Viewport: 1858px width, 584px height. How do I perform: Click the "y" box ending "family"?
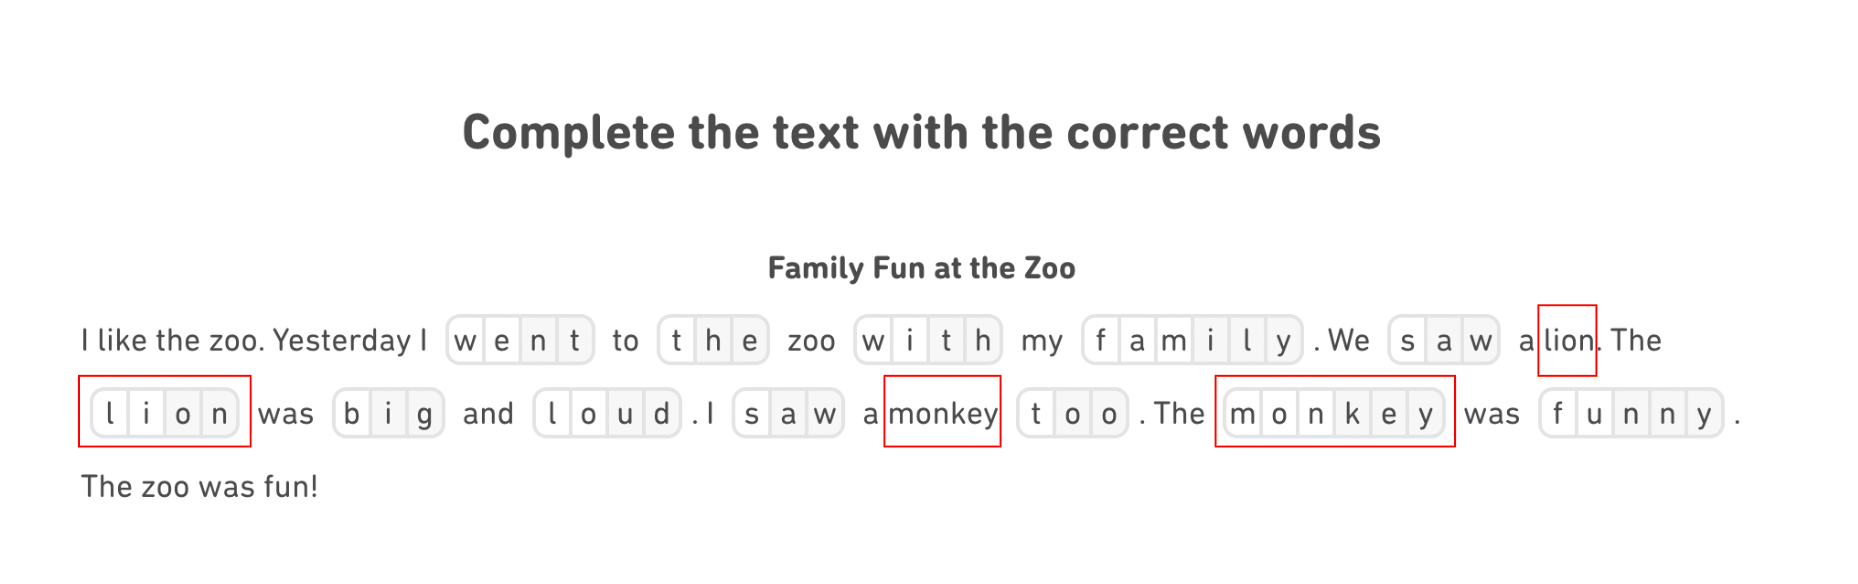pos(1284,341)
